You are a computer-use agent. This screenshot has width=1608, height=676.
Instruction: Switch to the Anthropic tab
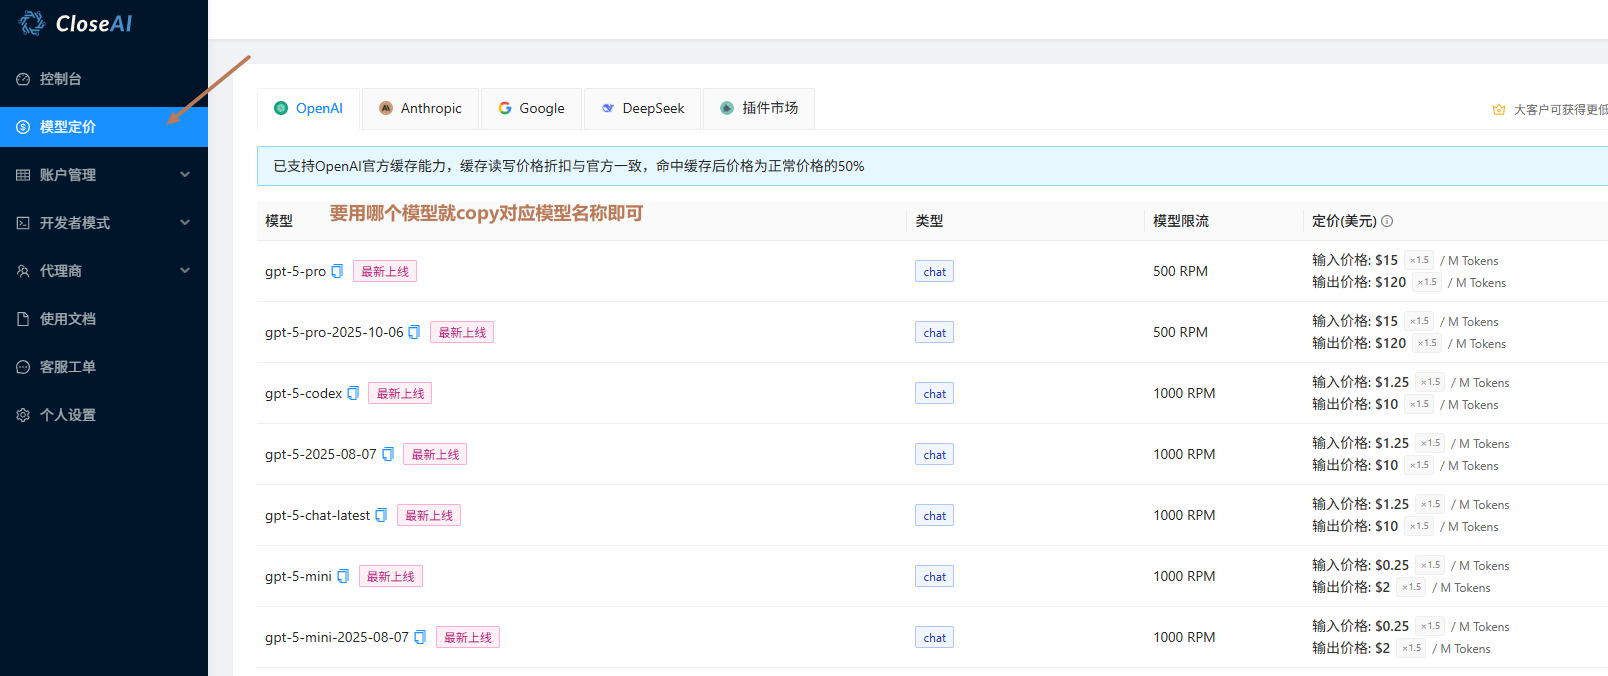421,108
